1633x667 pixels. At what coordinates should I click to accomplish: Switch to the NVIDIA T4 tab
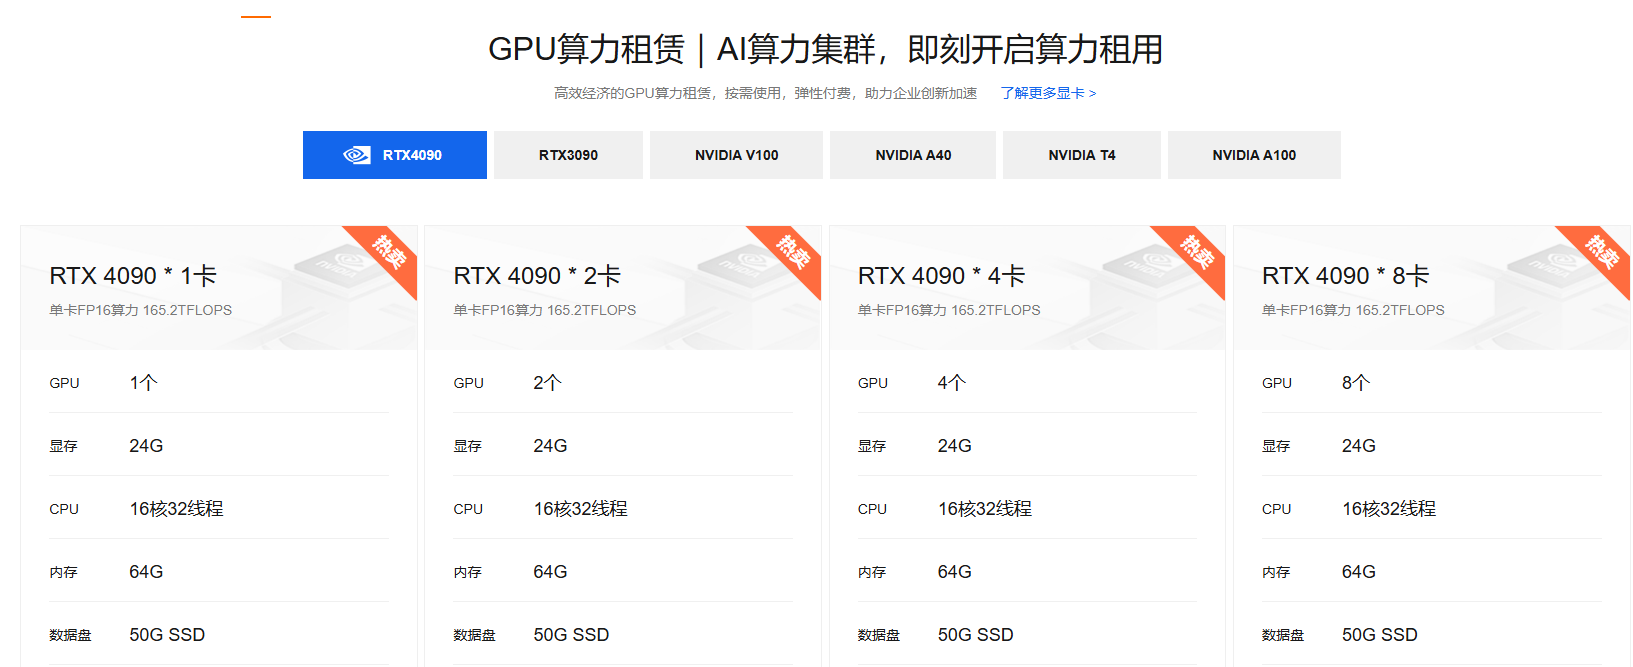coord(1081,155)
